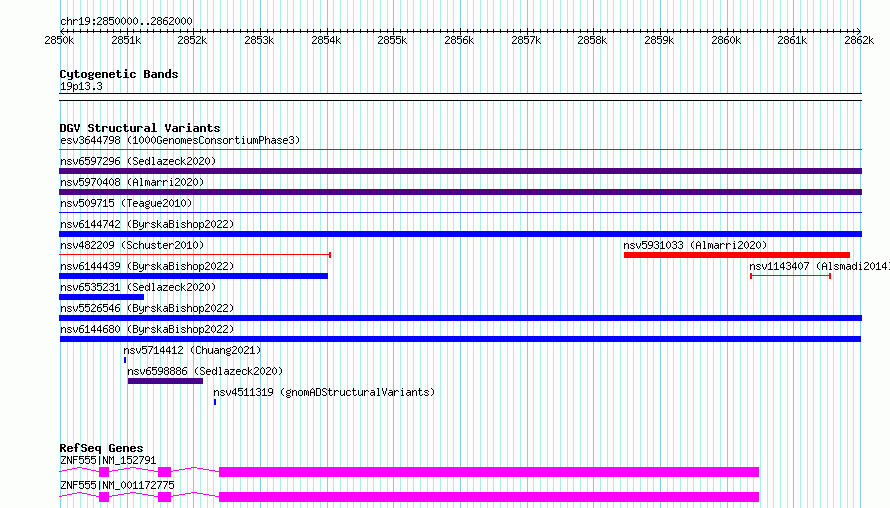Viewport: 890px width, 508px height.
Task: Click the 2850k ruler tick label
Action: click(x=59, y=40)
